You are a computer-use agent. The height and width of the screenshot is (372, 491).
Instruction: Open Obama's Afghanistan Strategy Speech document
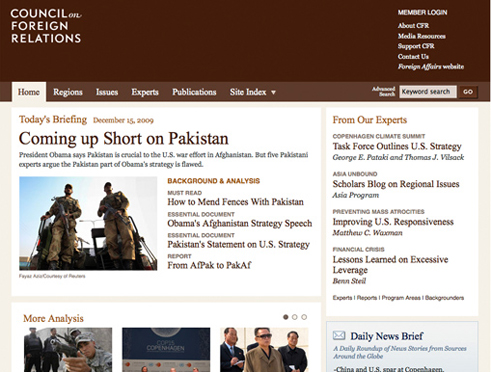coord(240,223)
